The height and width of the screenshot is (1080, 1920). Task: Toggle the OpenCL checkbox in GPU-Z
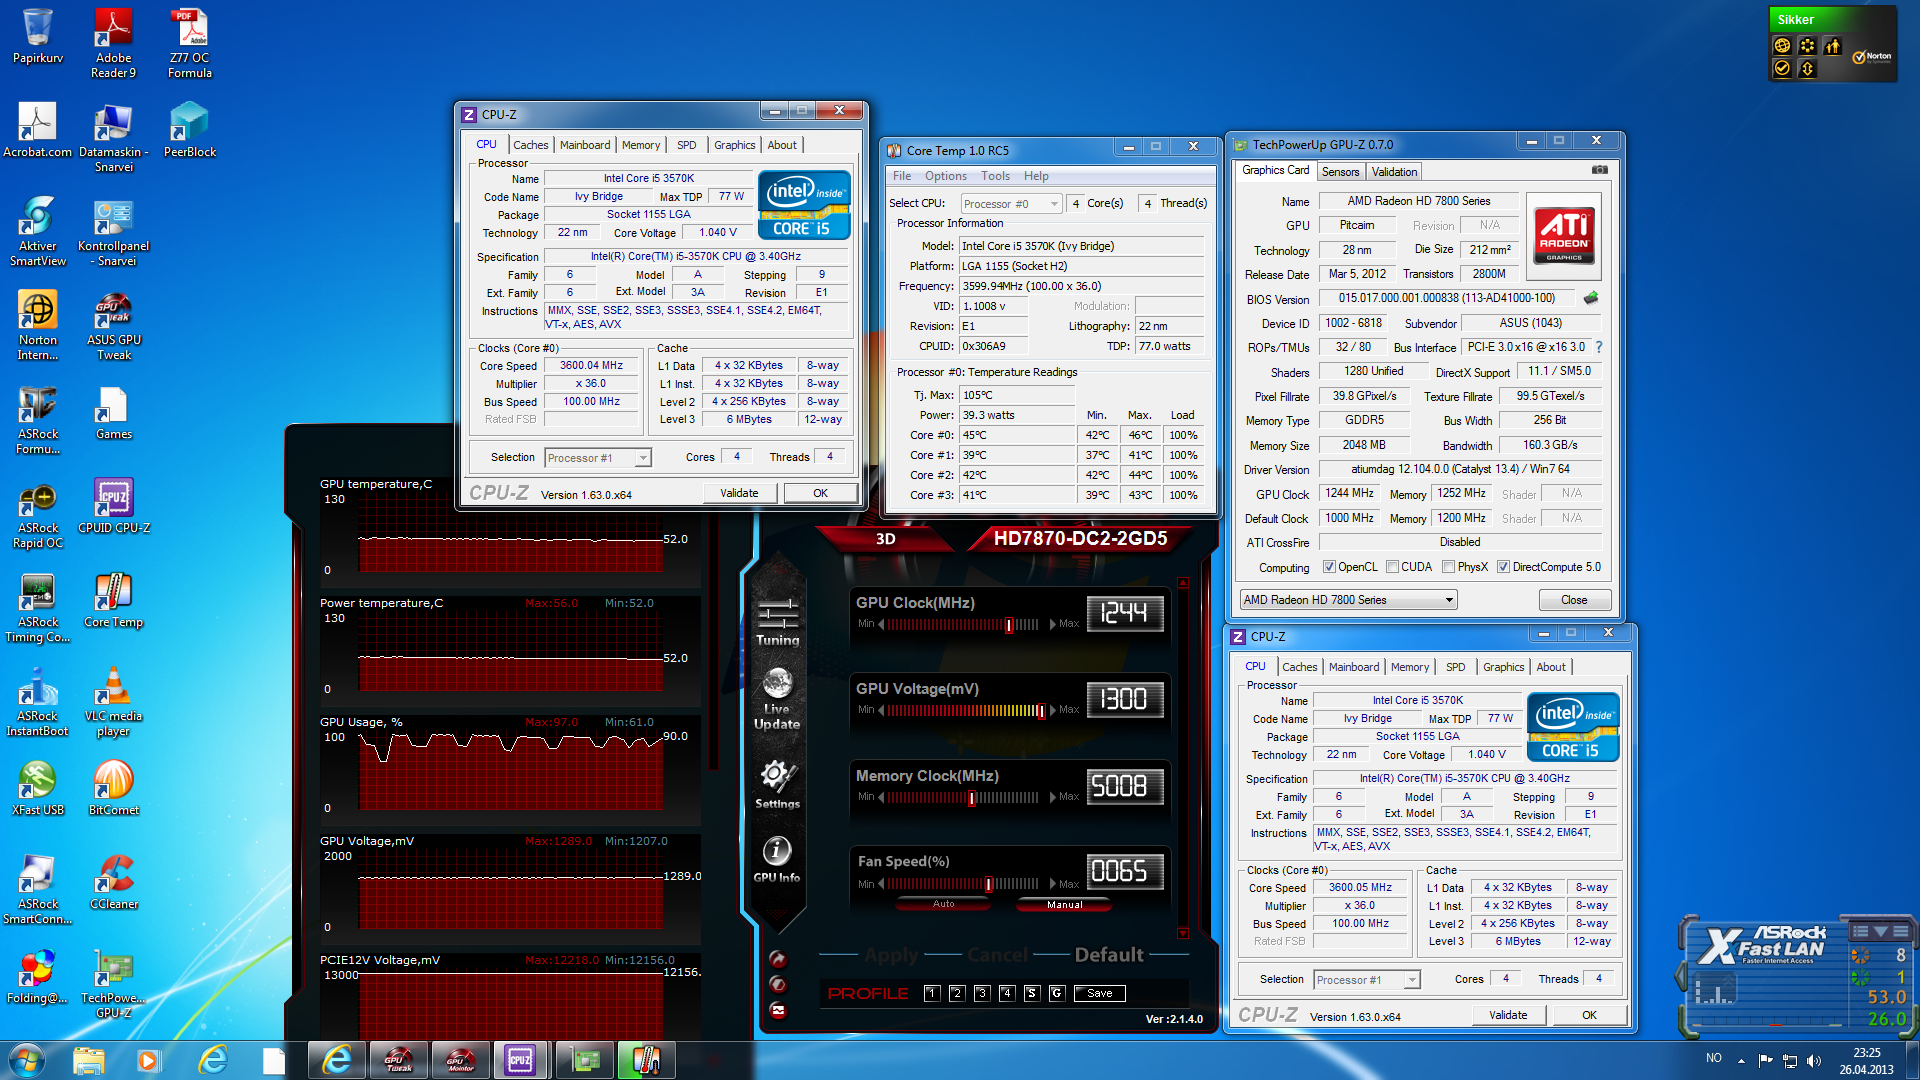(1329, 567)
